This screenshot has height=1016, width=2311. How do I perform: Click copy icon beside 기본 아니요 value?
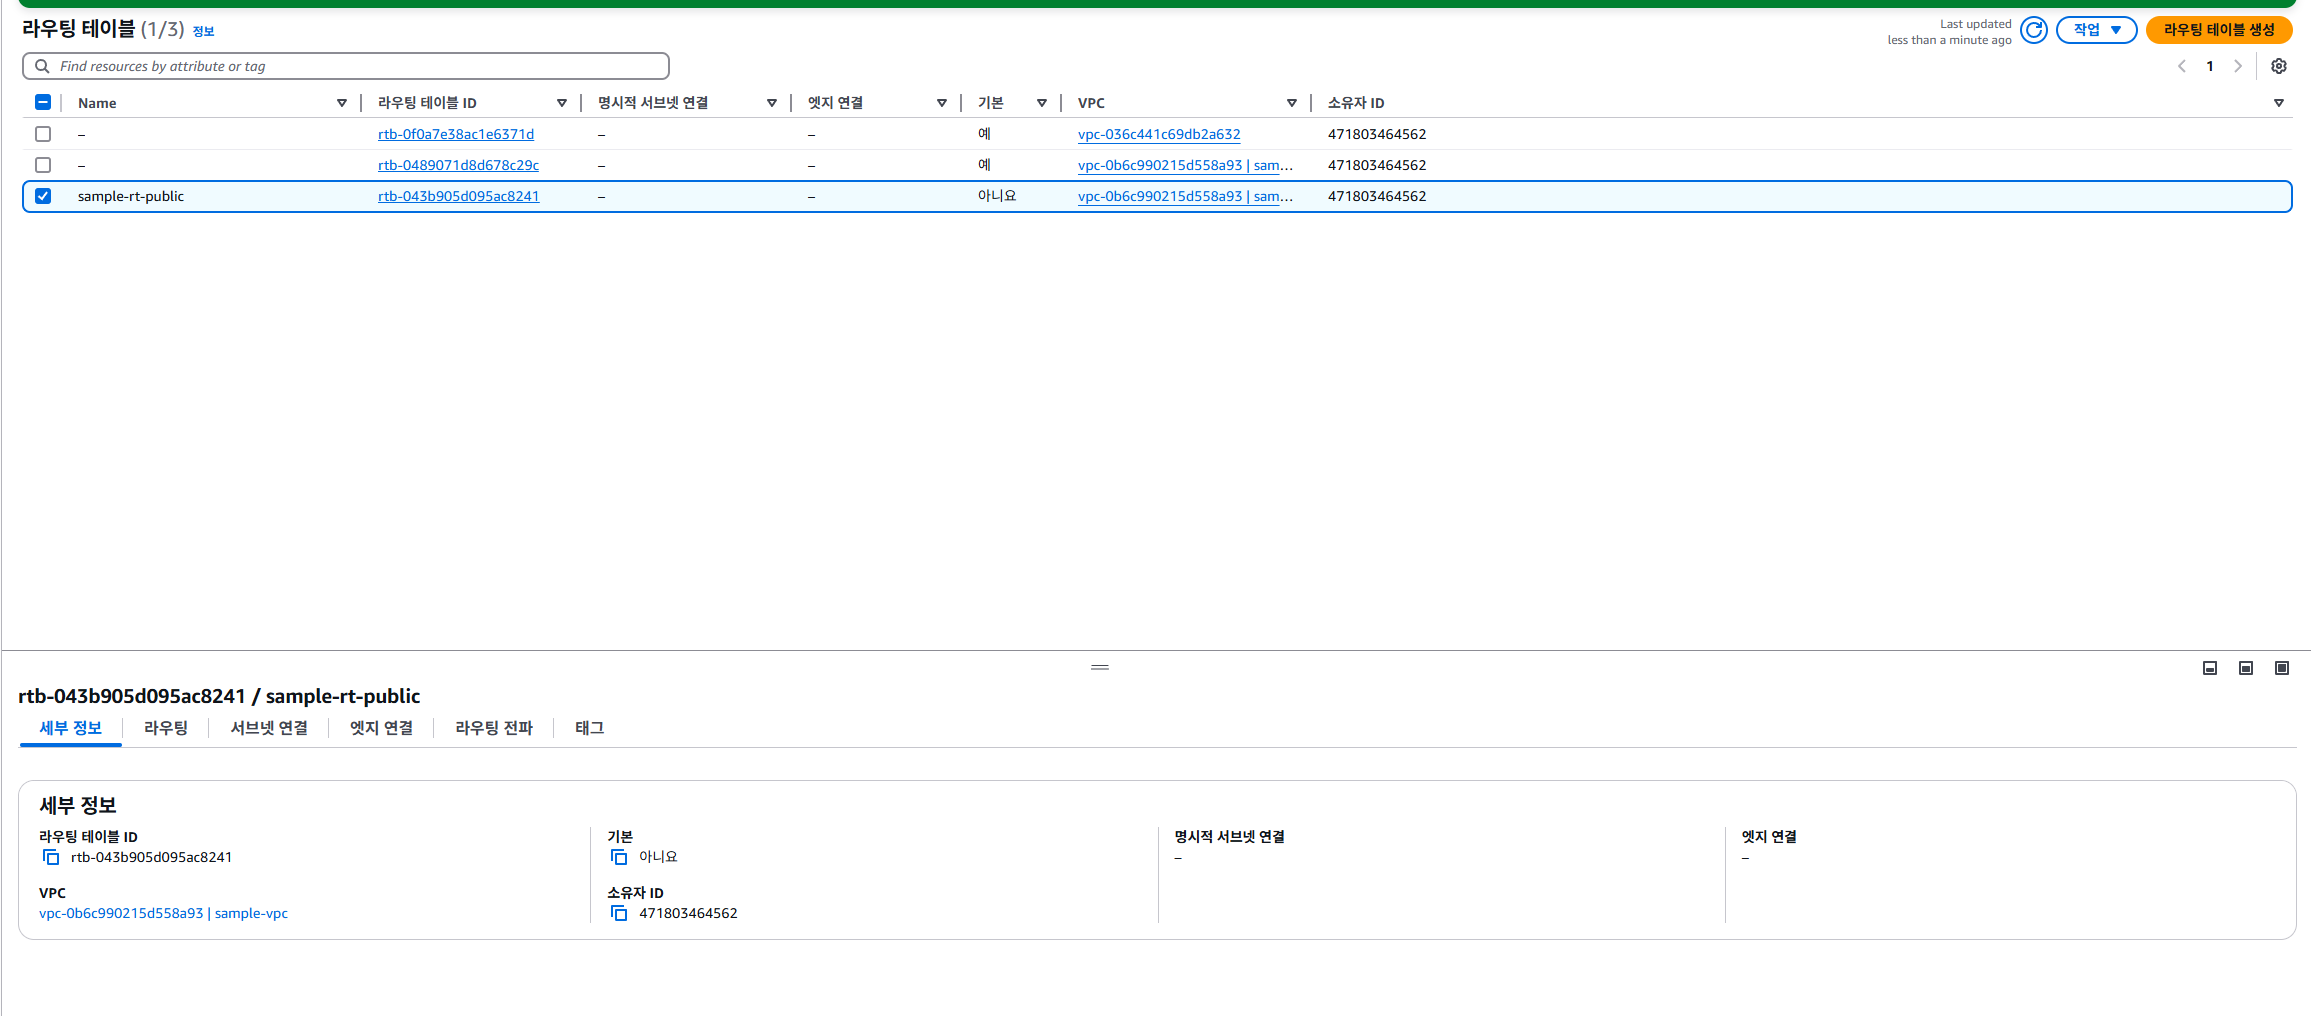pos(619,857)
